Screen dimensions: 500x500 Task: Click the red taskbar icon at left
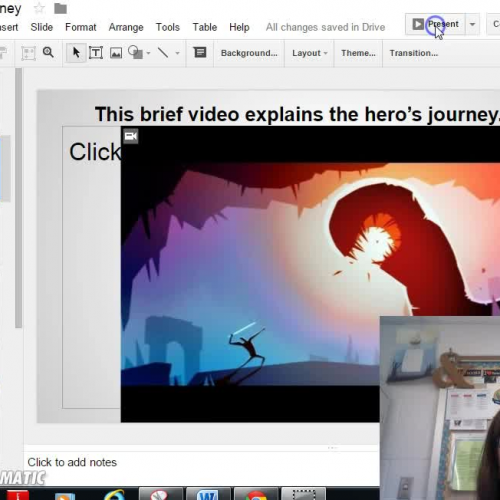coord(18,495)
